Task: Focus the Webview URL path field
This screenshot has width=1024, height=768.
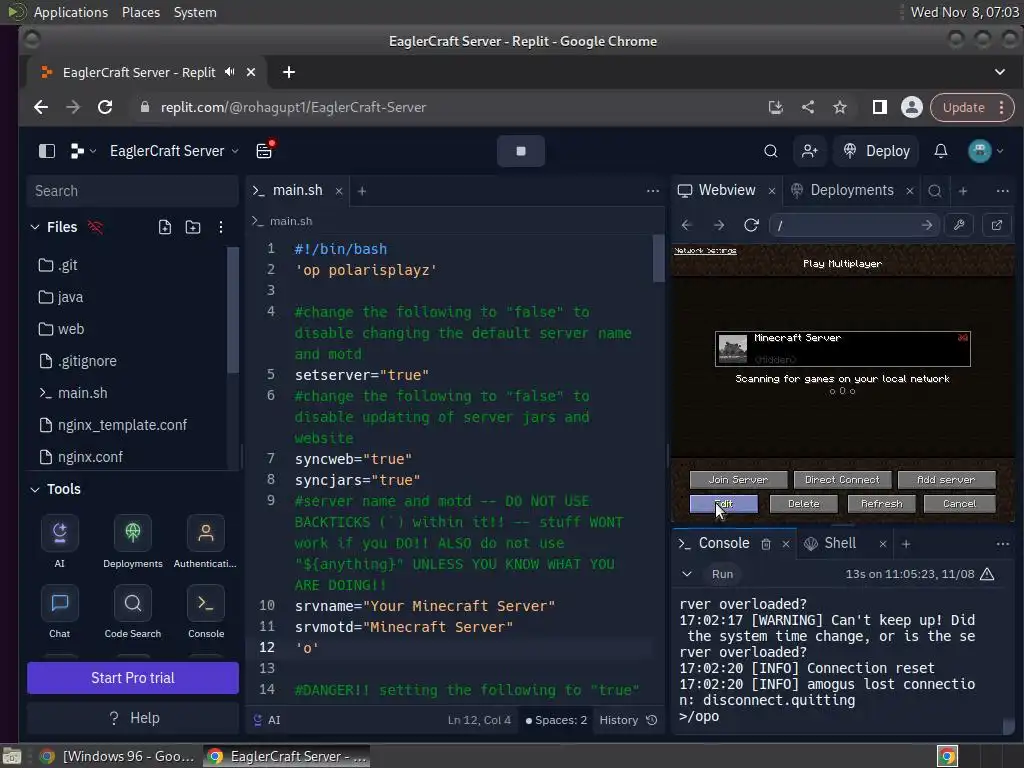Action: (854, 225)
